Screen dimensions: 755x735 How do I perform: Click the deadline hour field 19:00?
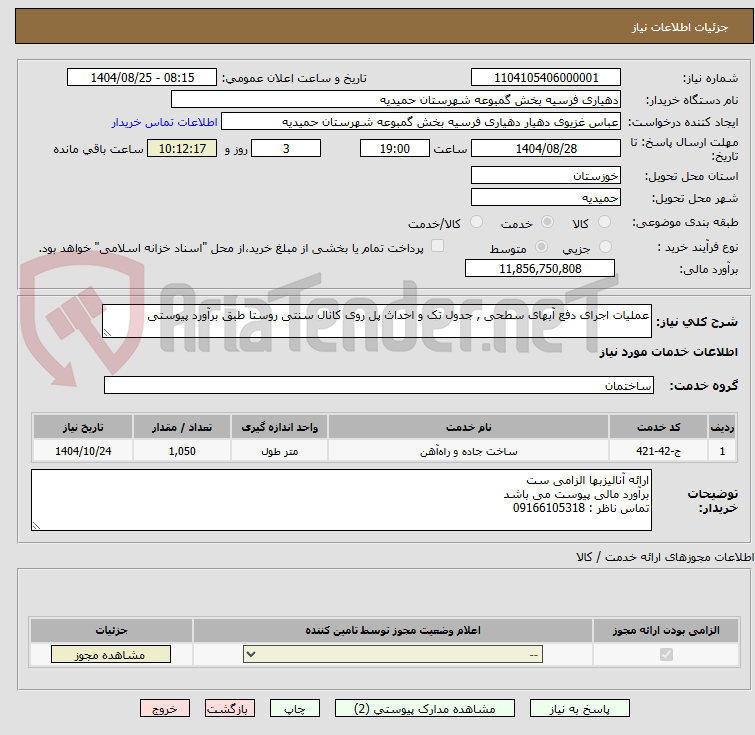(x=395, y=148)
